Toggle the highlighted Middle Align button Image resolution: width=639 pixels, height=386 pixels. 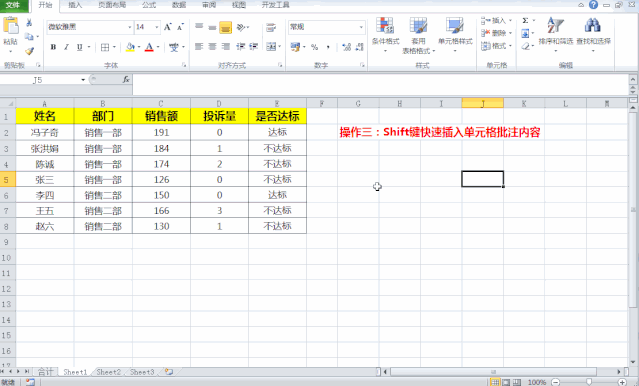225,27
